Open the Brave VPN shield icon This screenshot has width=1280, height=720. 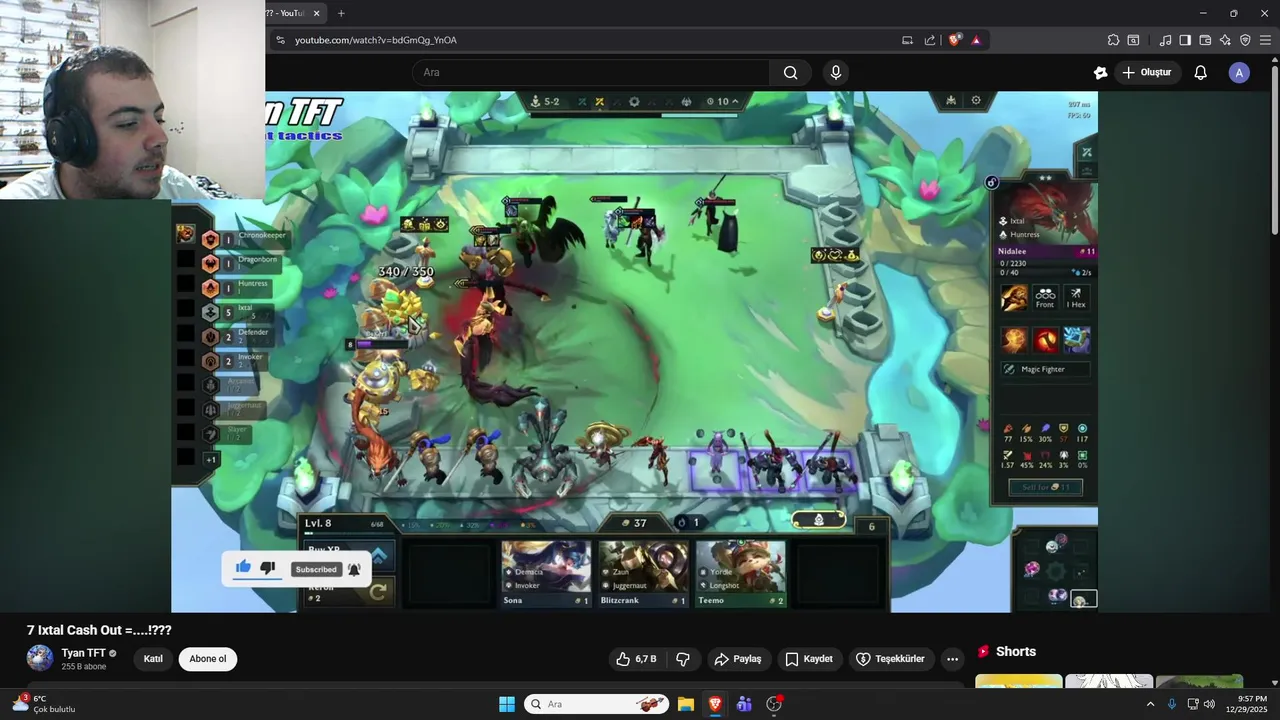click(1245, 40)
